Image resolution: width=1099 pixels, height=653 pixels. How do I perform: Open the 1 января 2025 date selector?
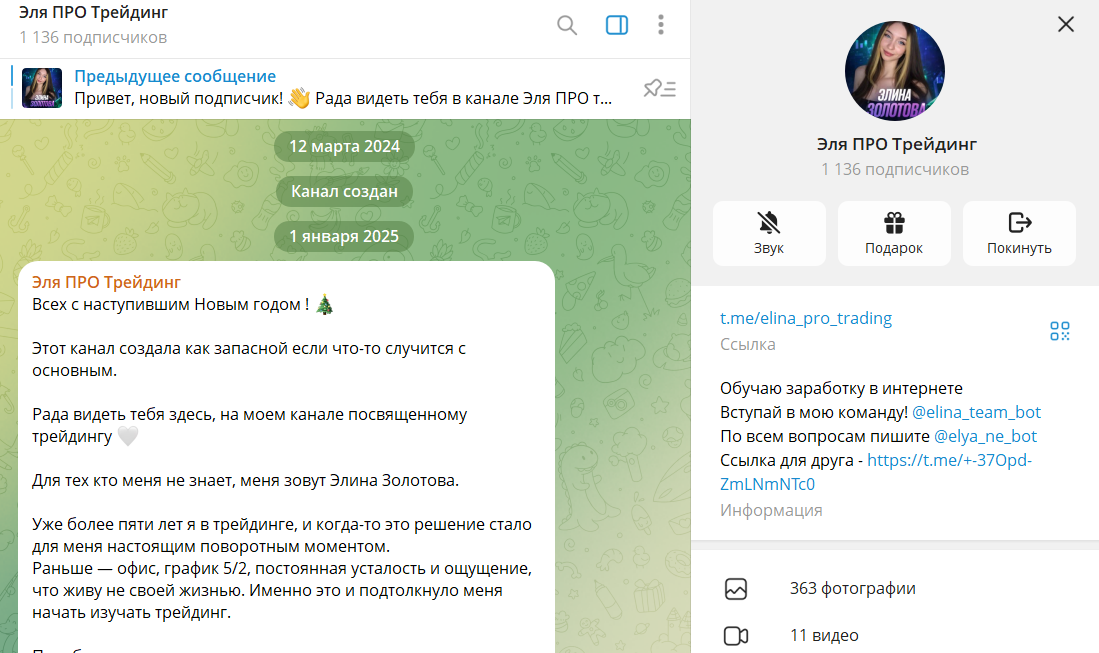pyautogui.click(x=344, y=237)
